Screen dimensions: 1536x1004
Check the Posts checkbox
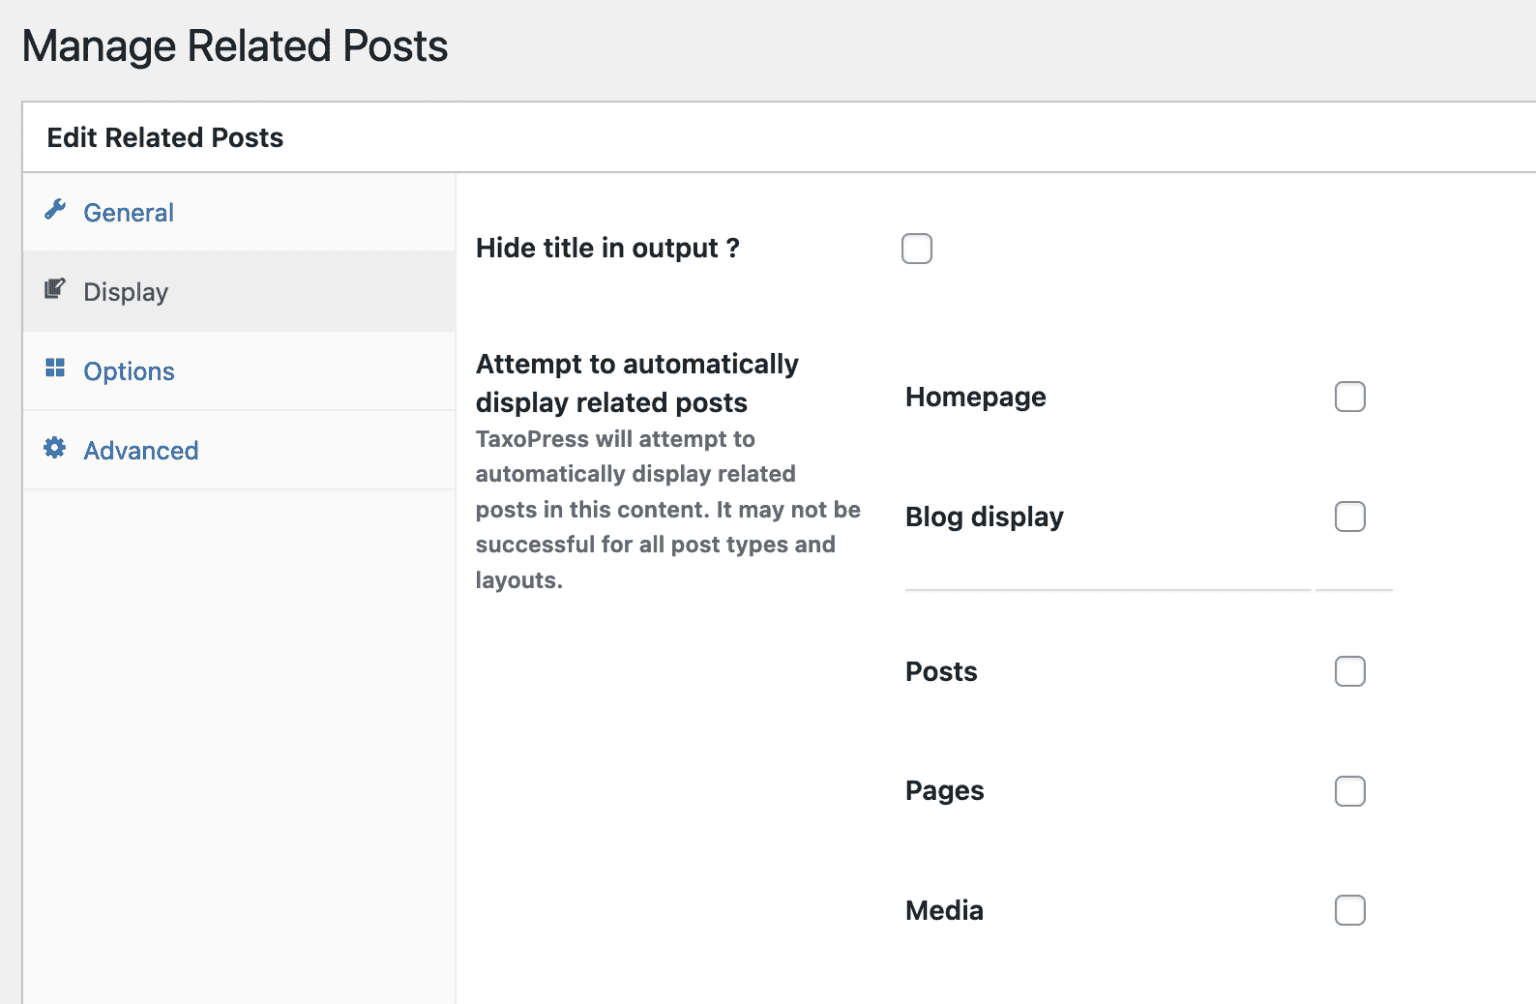[1350, 671]
